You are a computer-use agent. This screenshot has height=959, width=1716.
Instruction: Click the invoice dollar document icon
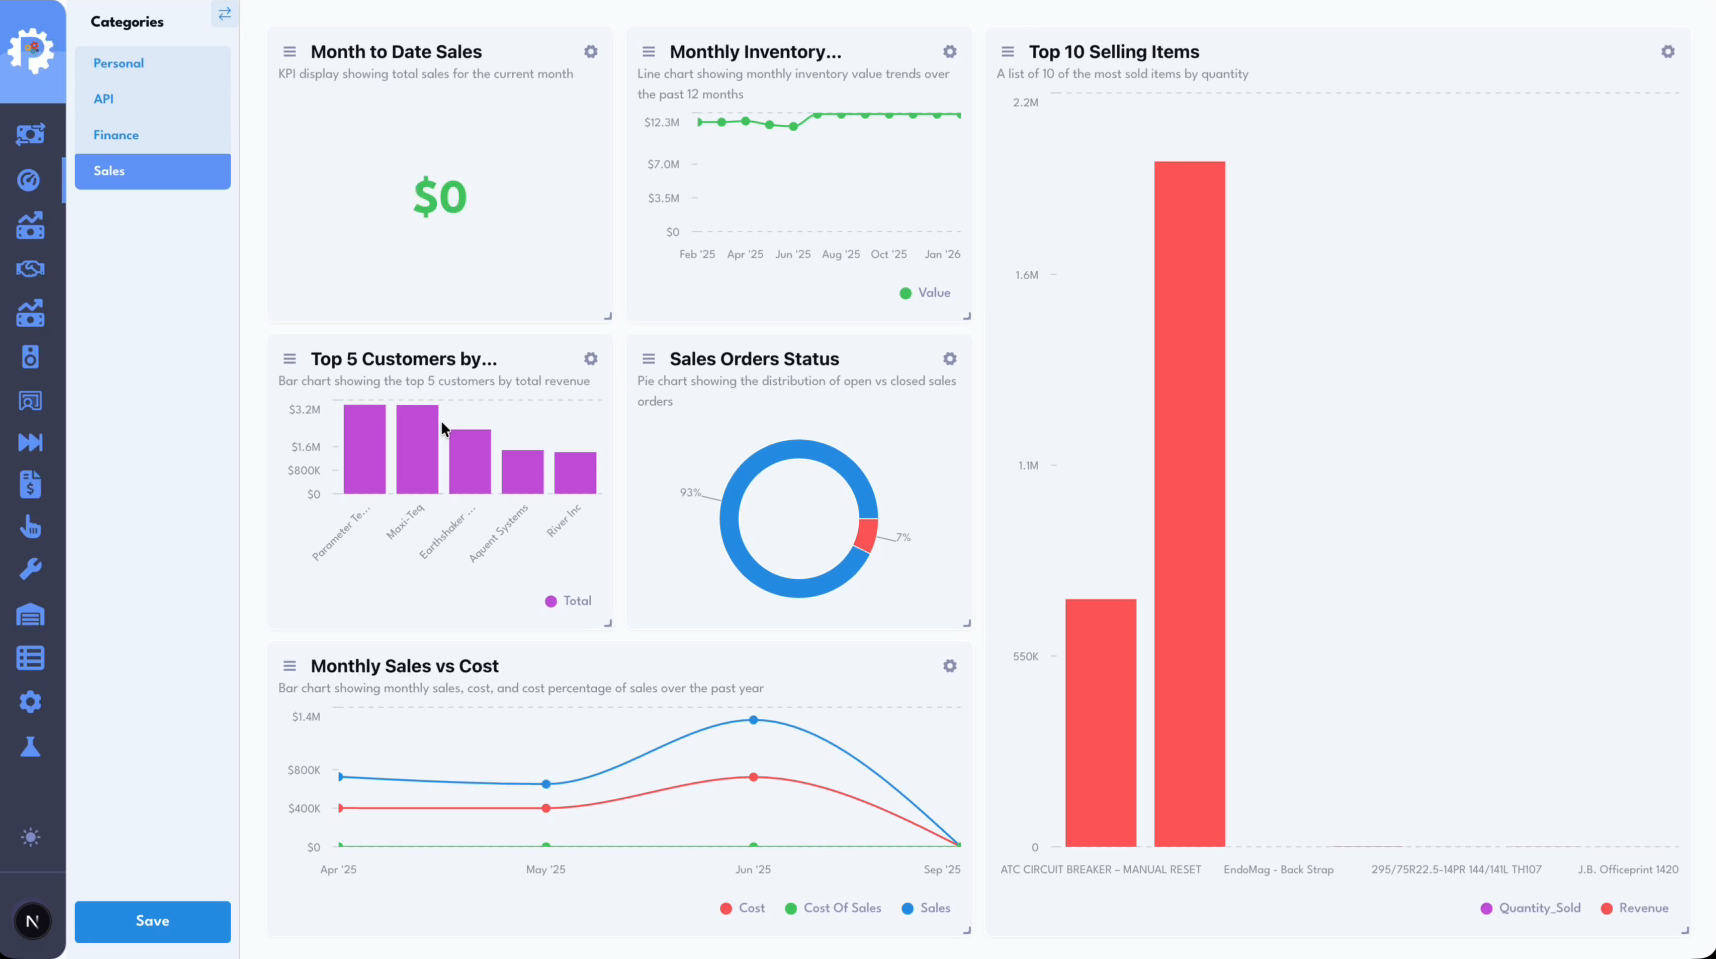(x=31, y=484)
